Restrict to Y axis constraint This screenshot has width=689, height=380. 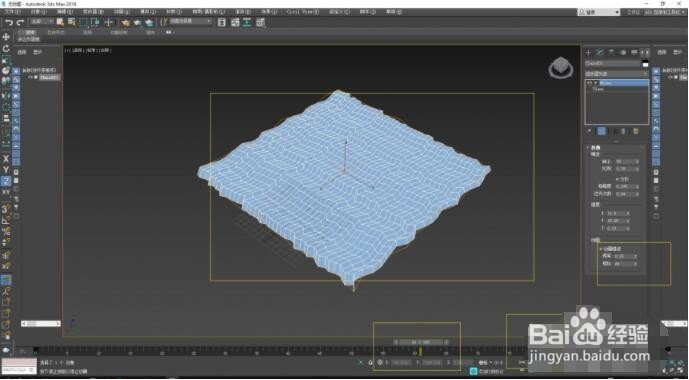tap(6, 170)
